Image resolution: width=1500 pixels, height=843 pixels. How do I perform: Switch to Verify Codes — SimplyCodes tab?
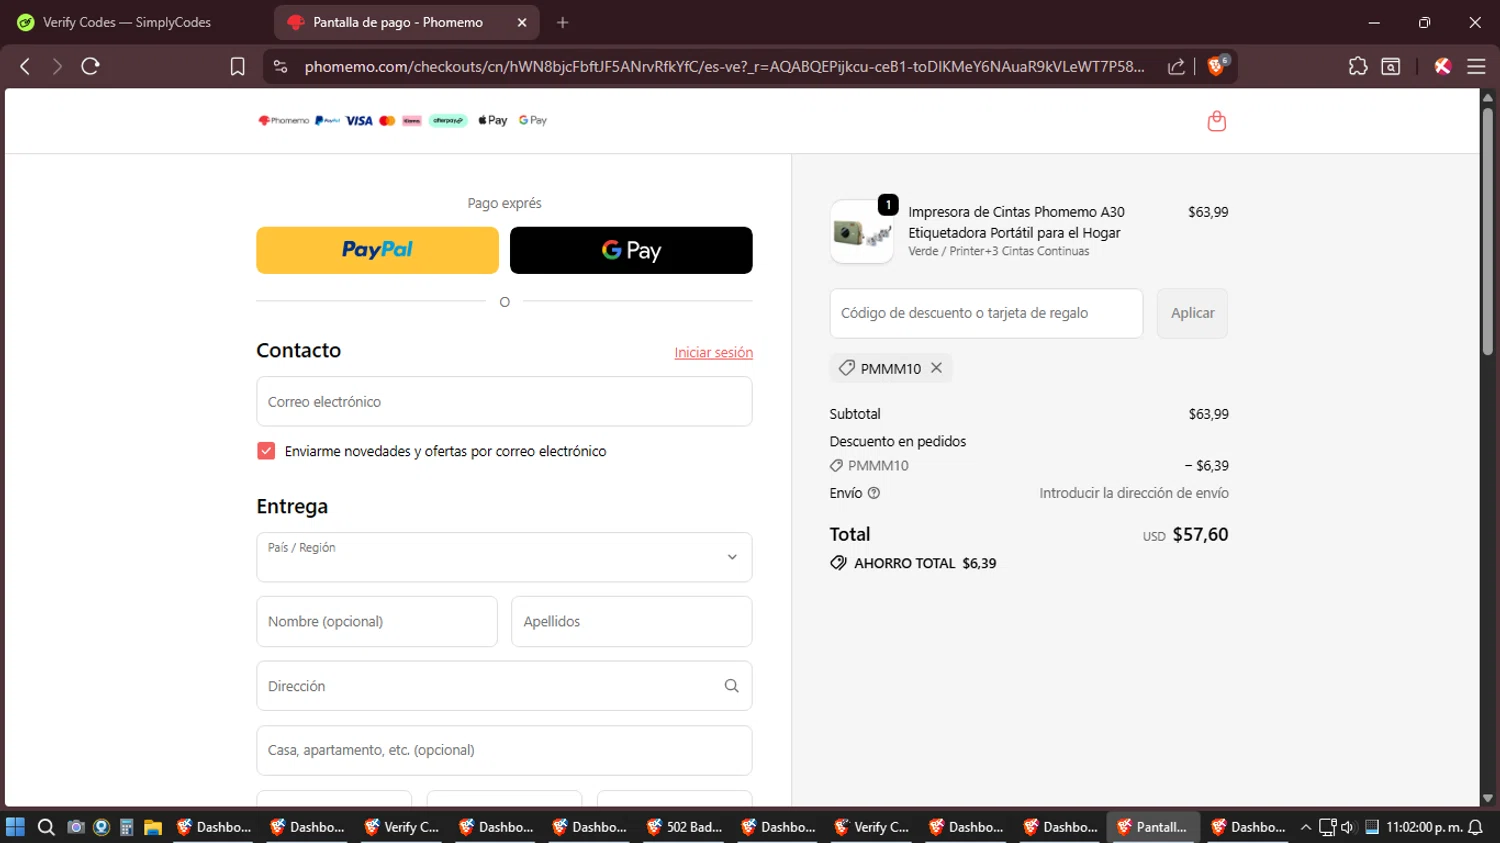click(x=126, y=22)
